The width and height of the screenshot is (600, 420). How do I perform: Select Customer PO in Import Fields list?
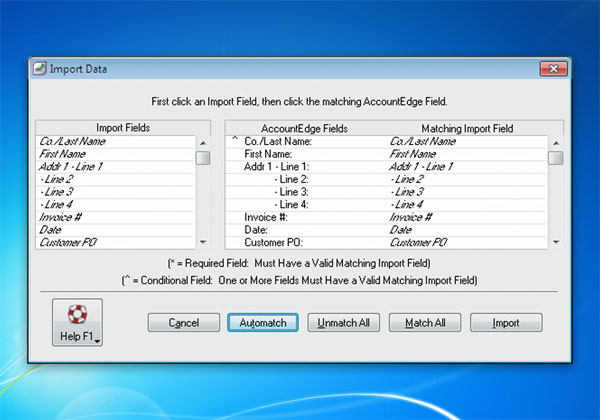click(x=115, y=243)
